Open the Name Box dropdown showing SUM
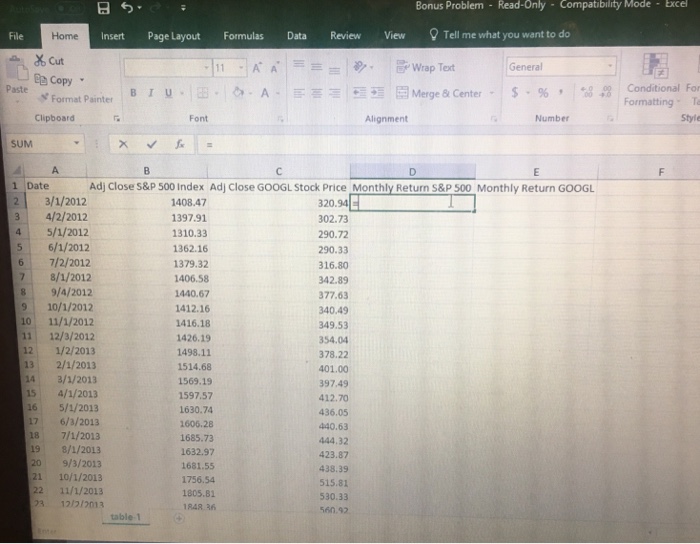The height and width of the screenshot is (544, 700). 76,143
